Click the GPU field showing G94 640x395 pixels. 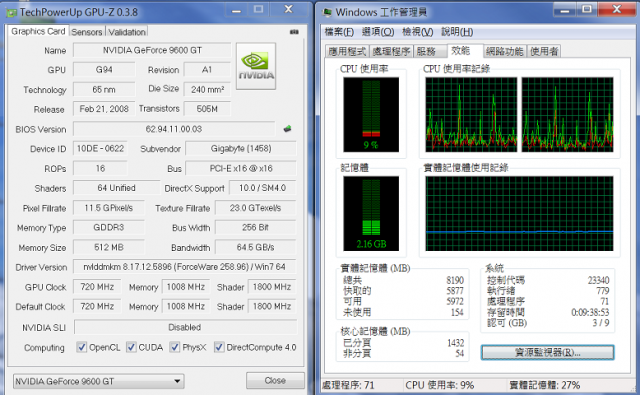tap(104, 70)
